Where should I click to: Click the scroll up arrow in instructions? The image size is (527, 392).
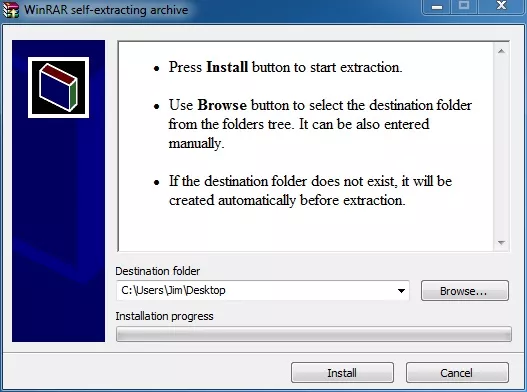pos(501,51)
